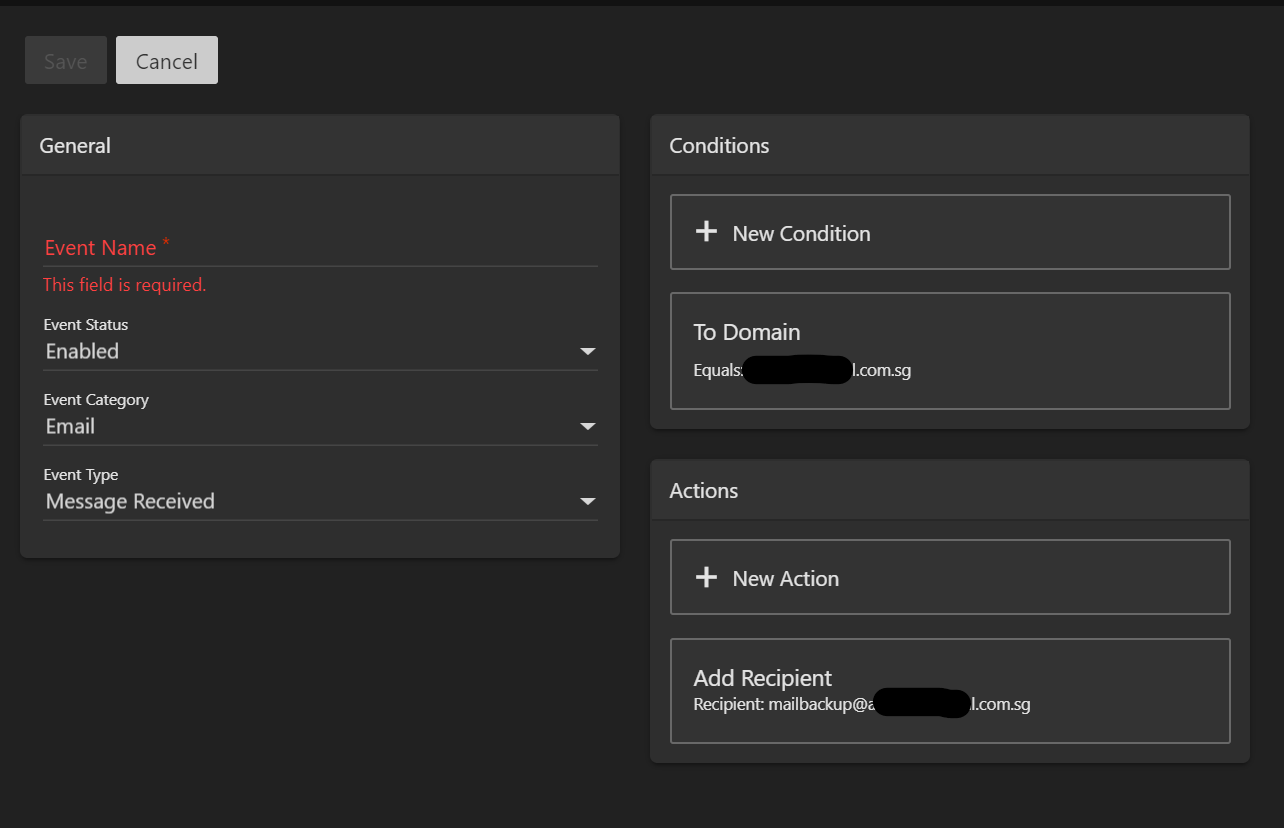Click the Event Type dropdown arrow

(x=587, y=502)
